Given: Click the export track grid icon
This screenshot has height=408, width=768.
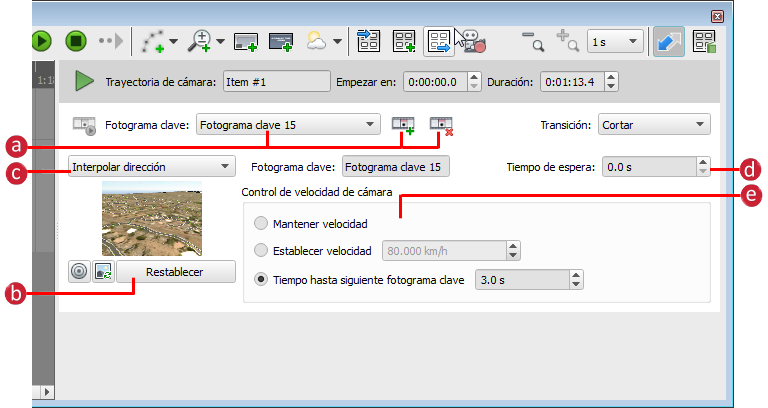Looking at the screenshot, I should pyautogui.click(x=439, y=42).
